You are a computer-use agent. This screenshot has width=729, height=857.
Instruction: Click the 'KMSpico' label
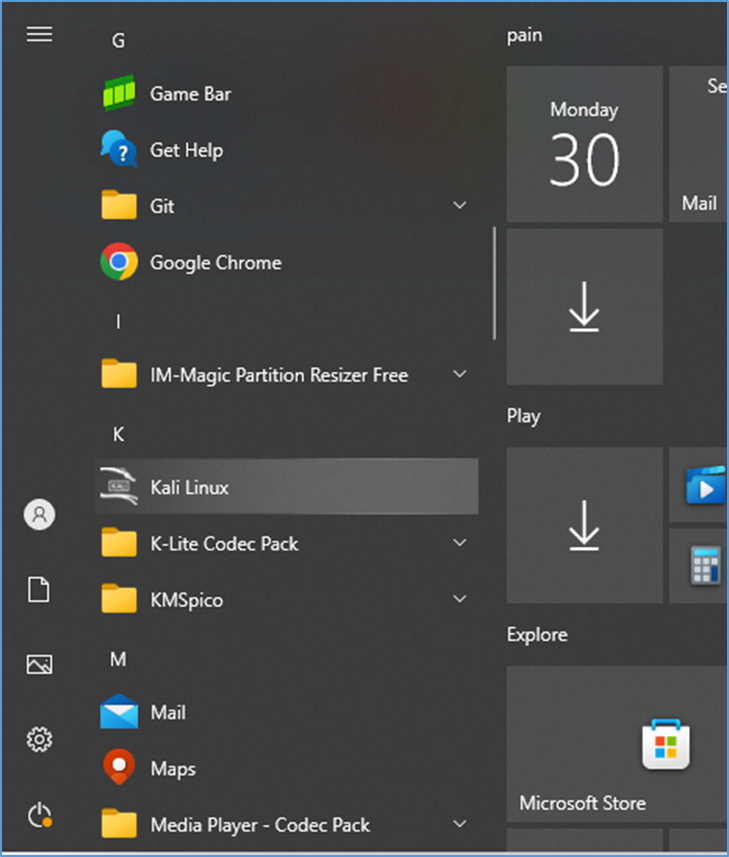186,600
